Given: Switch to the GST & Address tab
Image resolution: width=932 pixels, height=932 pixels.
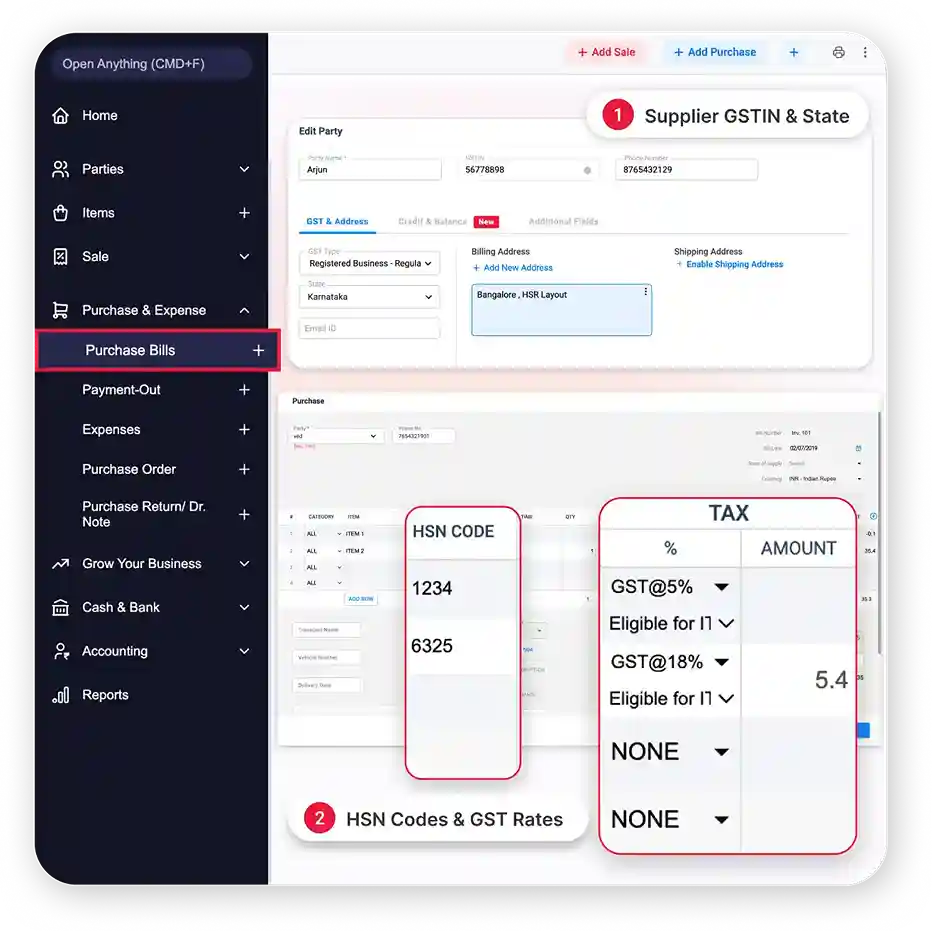Looking at the screenshot, I should 337,222.
